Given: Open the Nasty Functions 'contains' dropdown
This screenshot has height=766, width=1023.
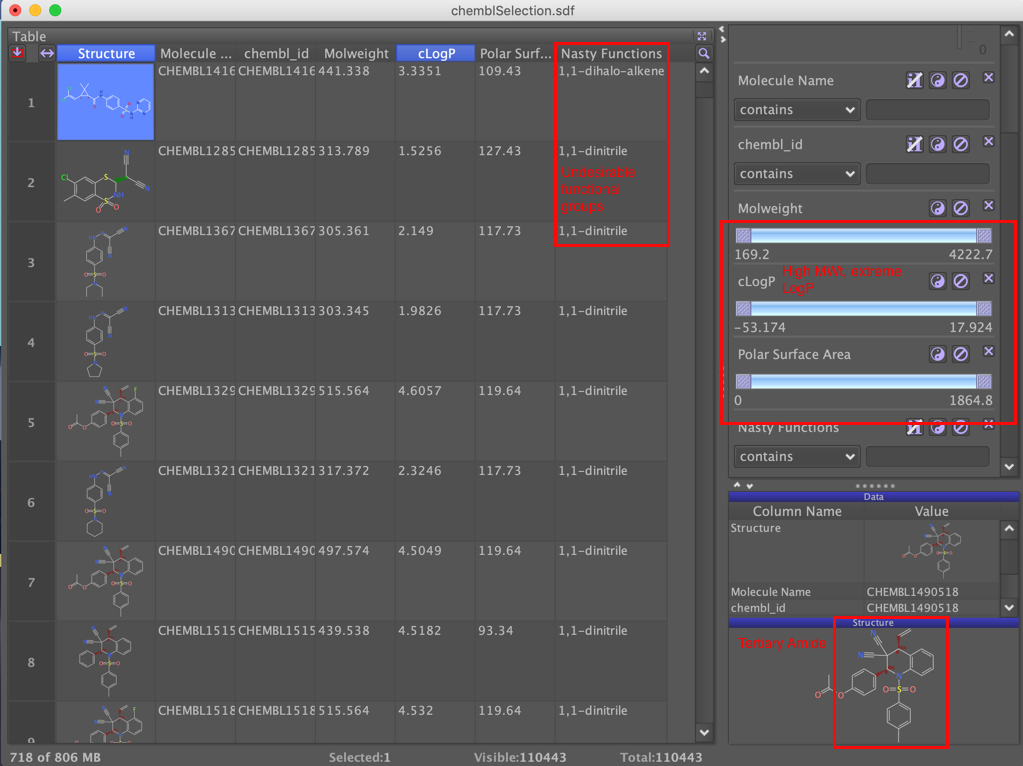Looking at the screenshot, I should click(x=797, y=456).
